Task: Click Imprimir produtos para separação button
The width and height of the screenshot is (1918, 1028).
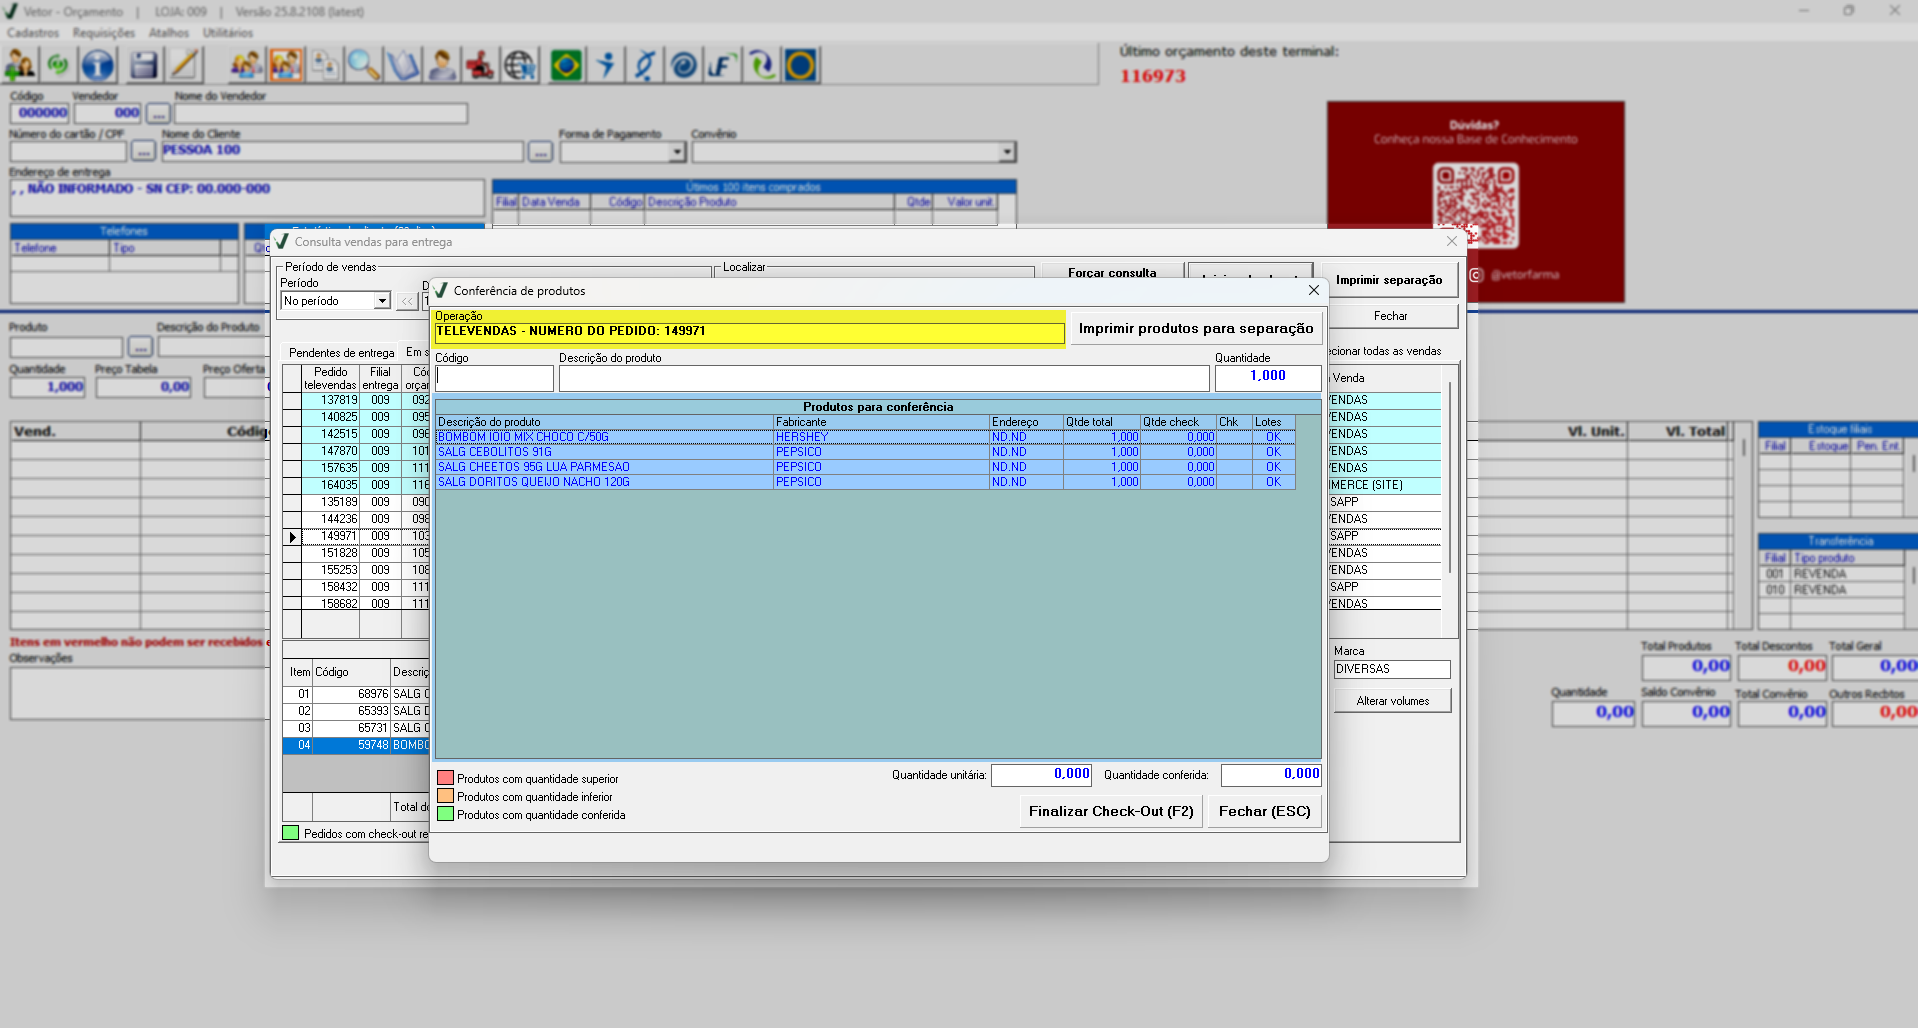Action: click(1195, 329)
